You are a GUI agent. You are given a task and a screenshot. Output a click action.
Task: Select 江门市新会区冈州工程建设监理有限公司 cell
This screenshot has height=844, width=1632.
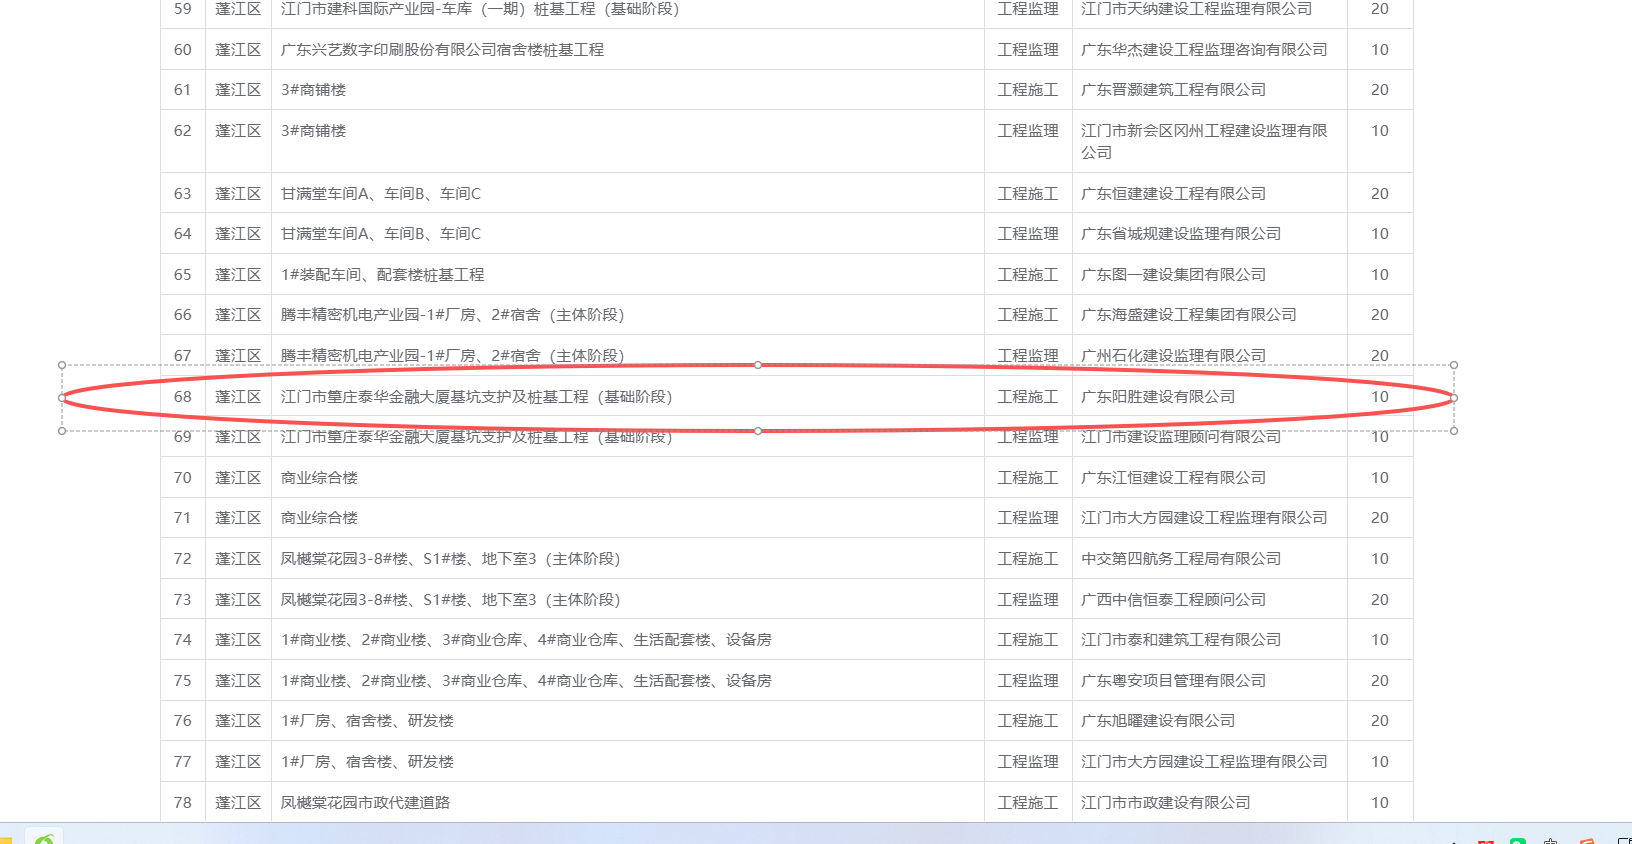[1204, 141]
